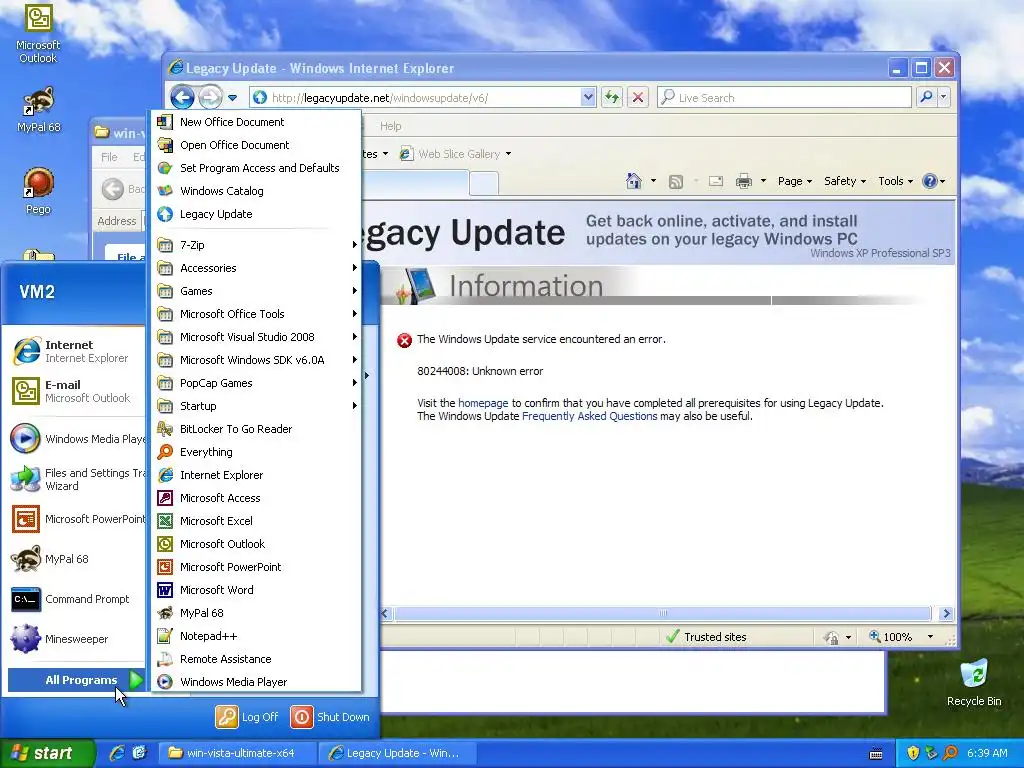Viewport: 1024px width, 768px height.
Task: Expand the PopCap Games folder
Action: pyautogui.click(x=256, y=383)
